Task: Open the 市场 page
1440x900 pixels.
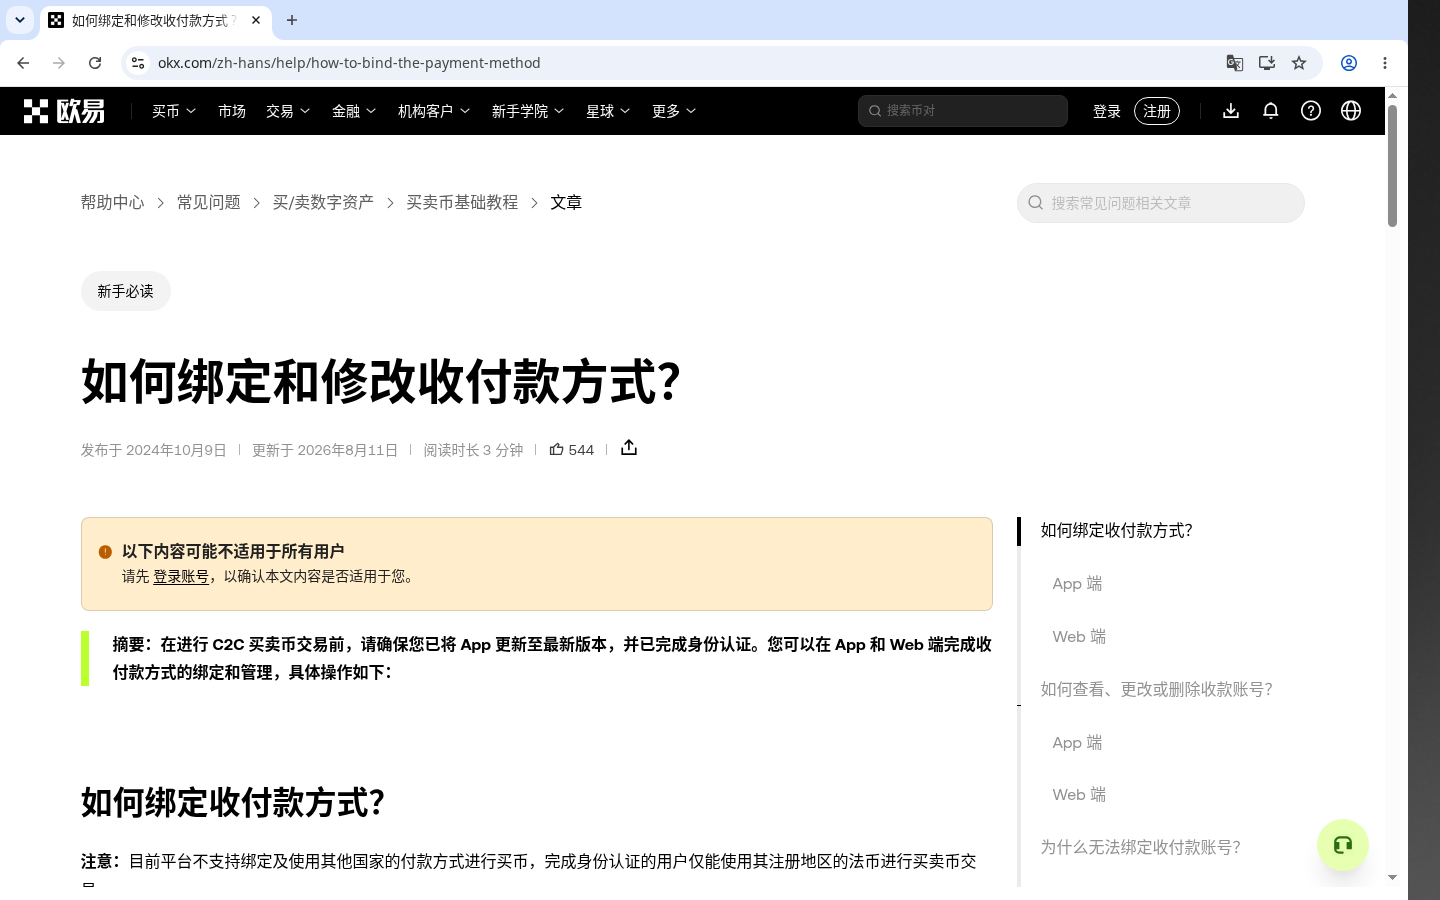Action: click(232, 111)
